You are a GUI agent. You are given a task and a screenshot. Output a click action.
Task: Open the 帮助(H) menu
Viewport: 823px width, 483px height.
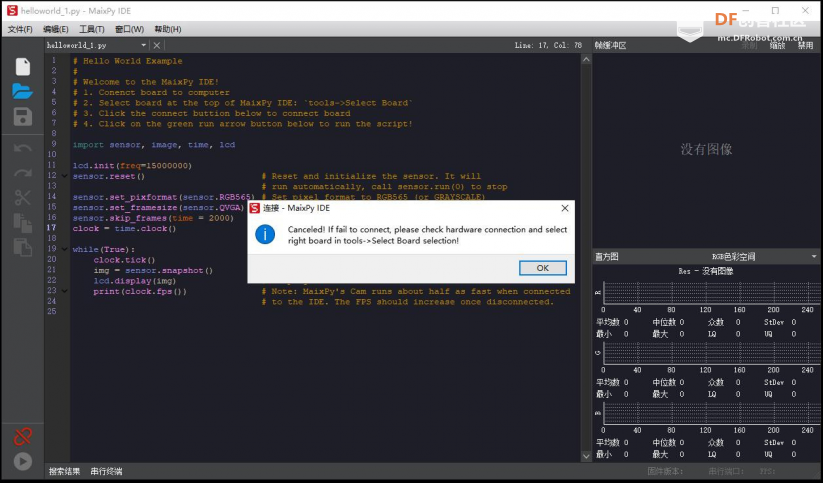[x=168, y=29]
